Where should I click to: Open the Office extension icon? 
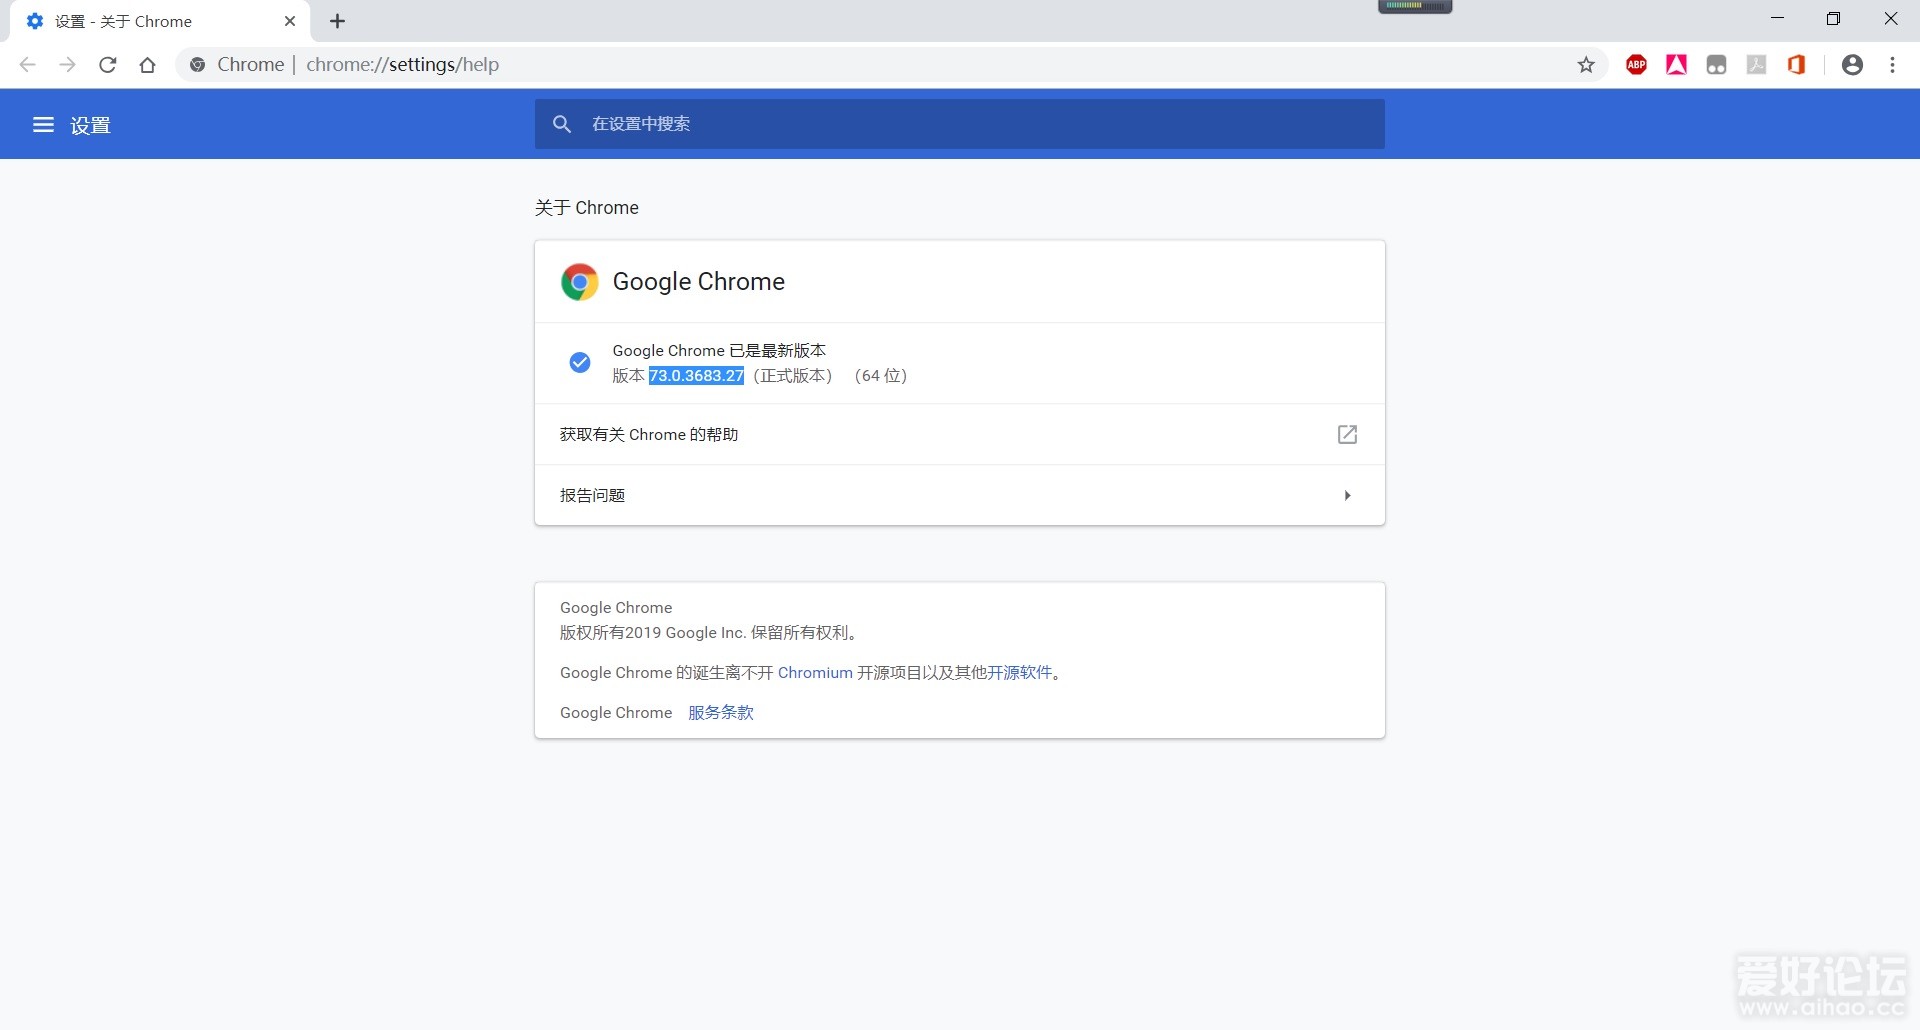tap(1797, 65)
